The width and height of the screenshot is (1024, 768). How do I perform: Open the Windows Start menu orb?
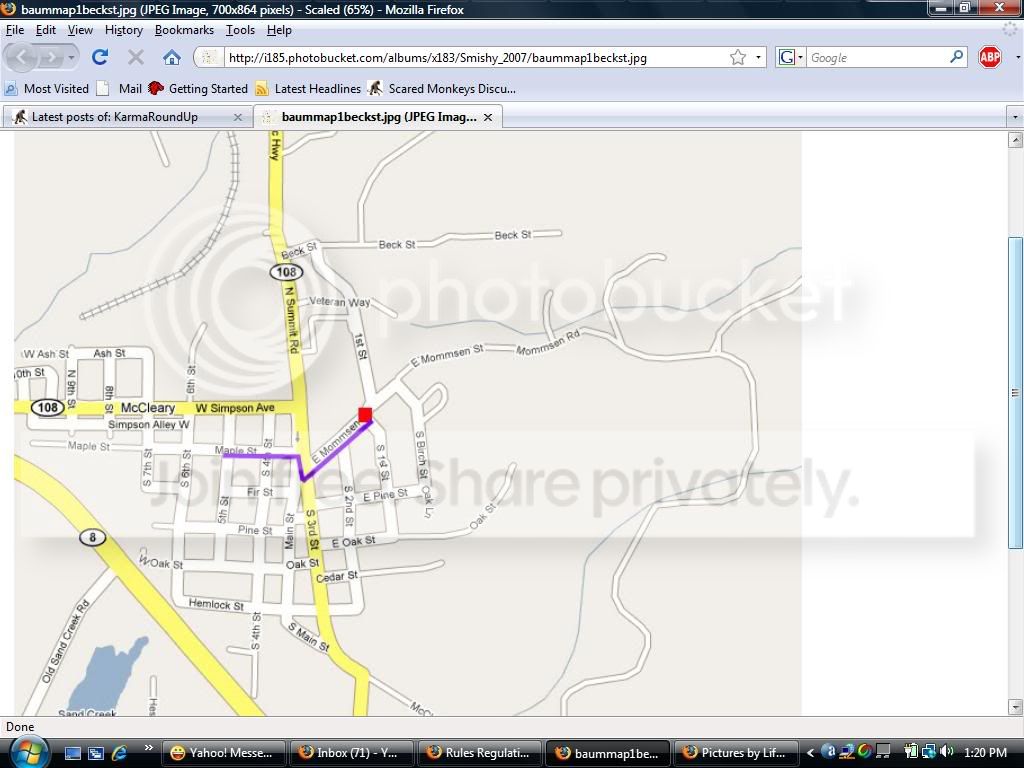coord(28,751)
